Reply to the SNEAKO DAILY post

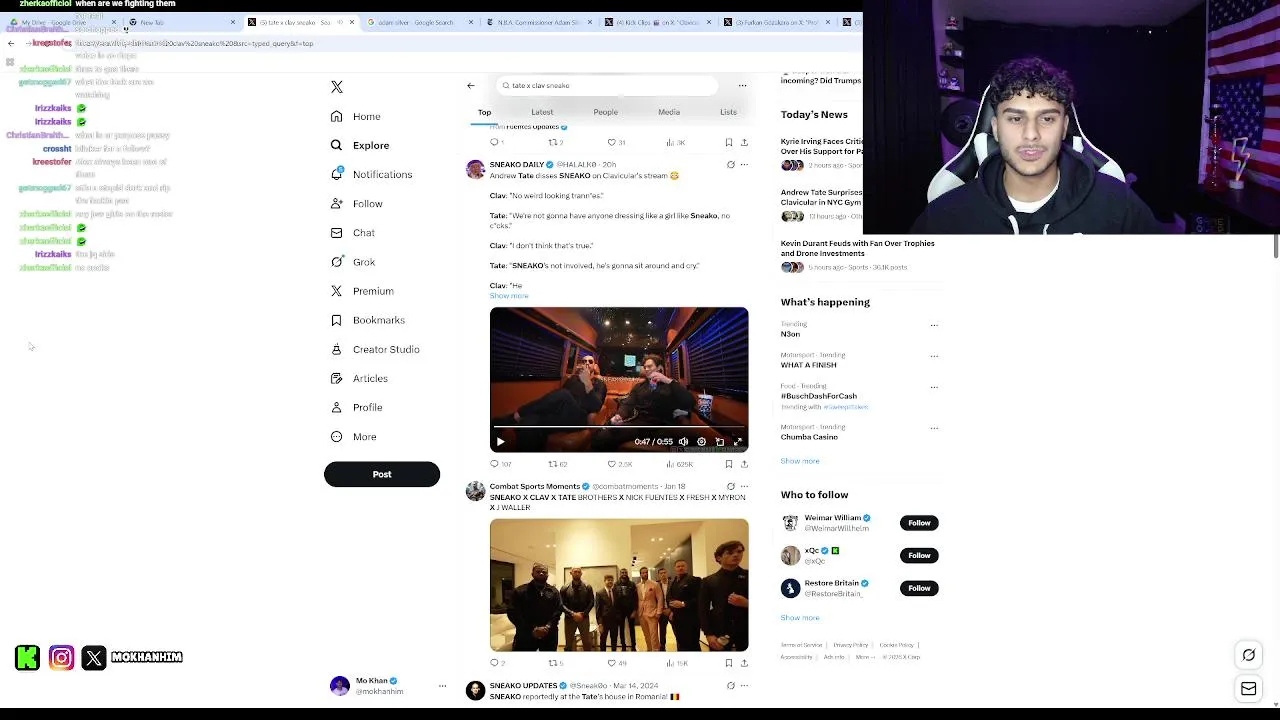(494, 464)
